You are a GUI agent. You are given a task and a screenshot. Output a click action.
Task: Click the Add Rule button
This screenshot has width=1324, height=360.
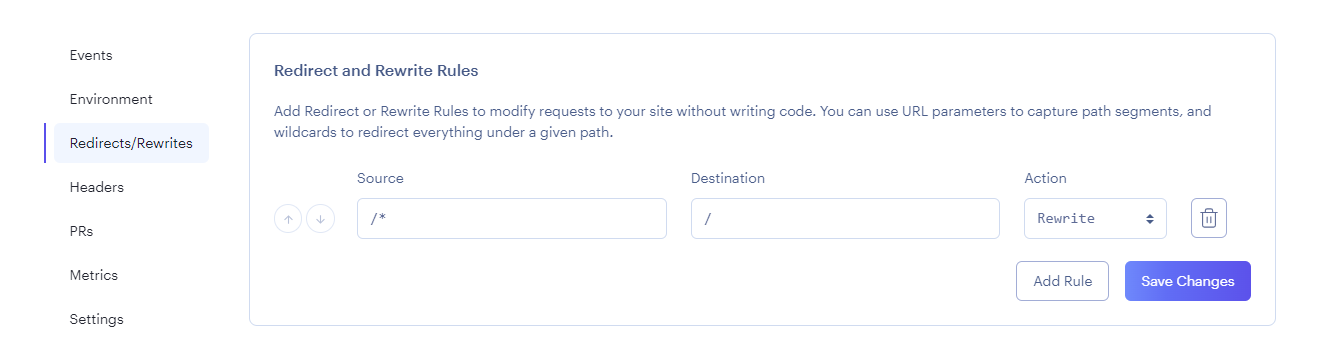point(1062,281)
